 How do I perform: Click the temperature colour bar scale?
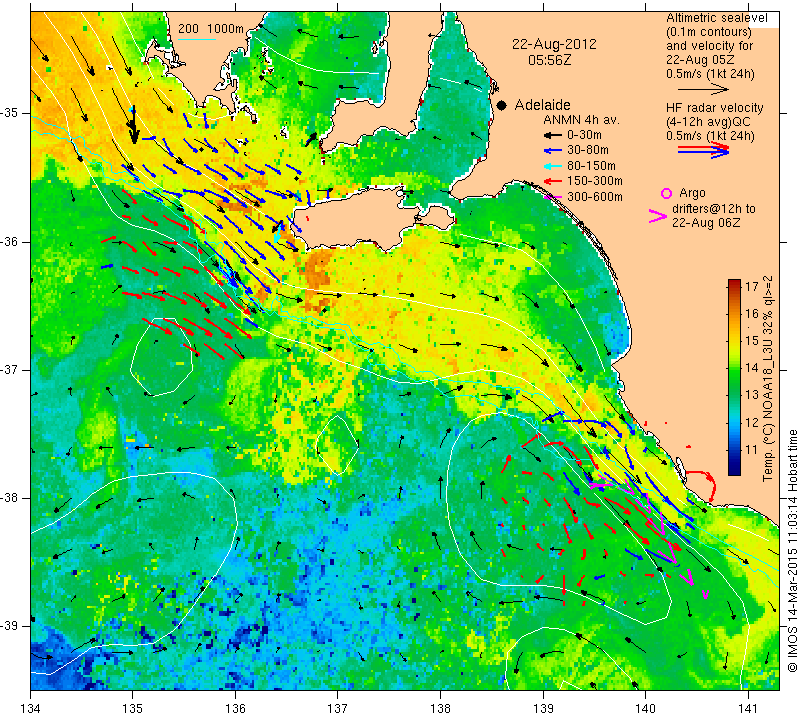pyautogui.click(x=734, y=378)
